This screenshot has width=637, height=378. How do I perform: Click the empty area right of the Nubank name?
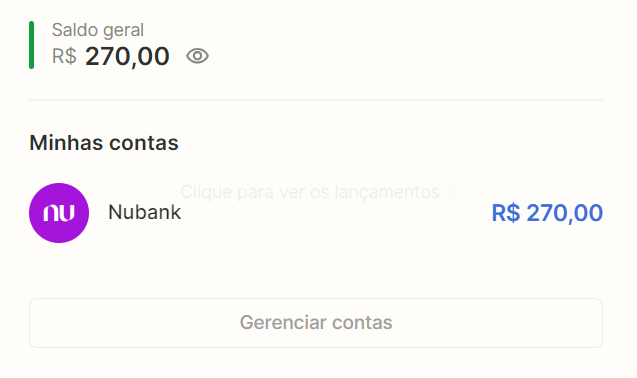tap(333, 228)
